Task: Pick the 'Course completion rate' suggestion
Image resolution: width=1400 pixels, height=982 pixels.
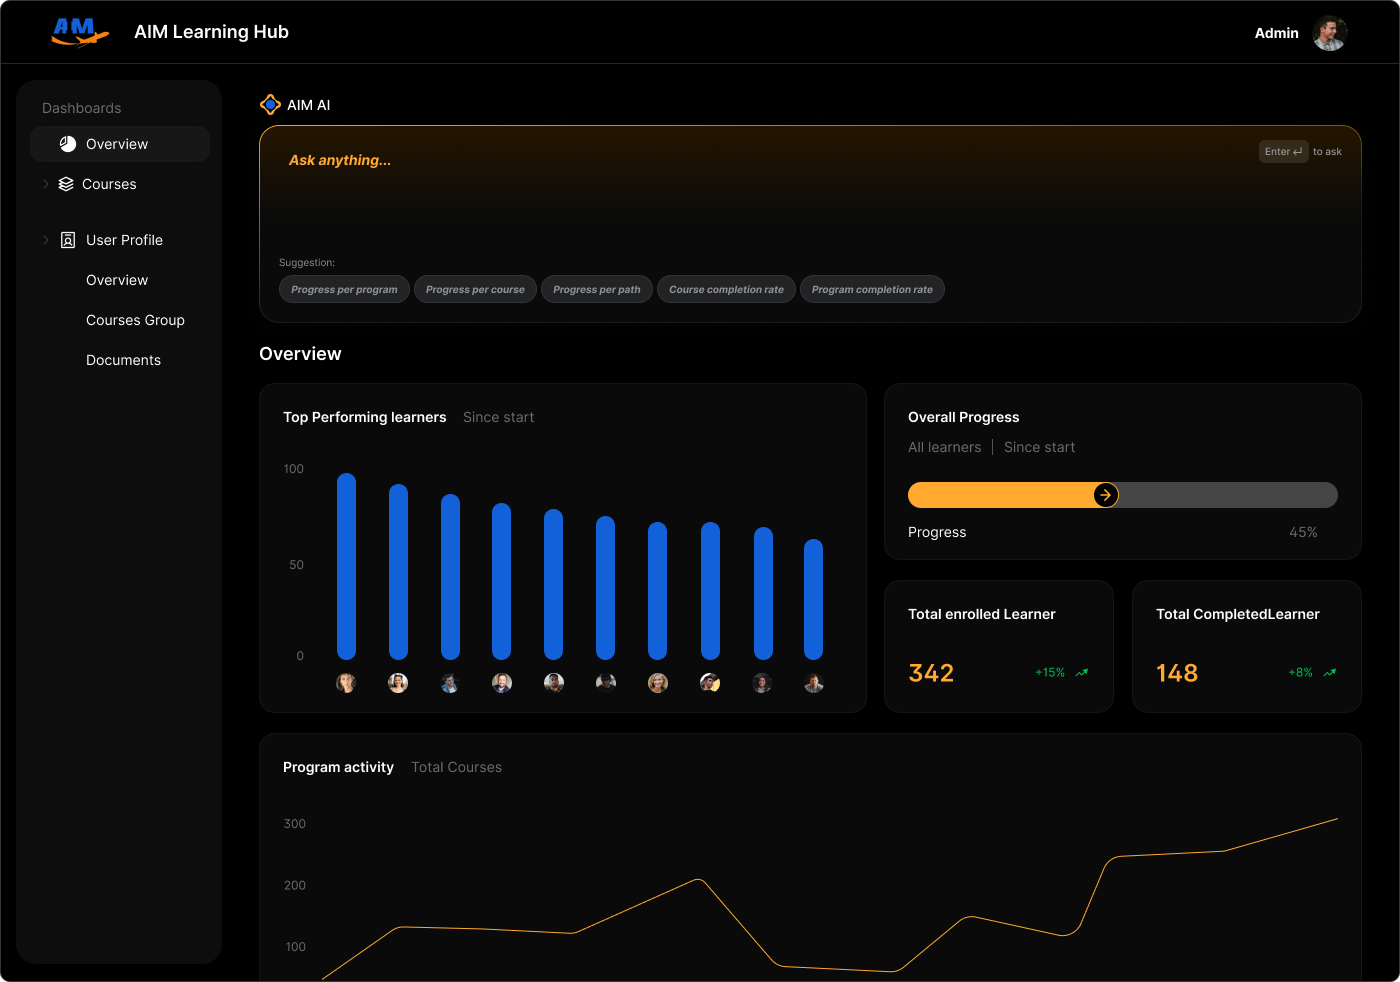Action: [726, 289]
